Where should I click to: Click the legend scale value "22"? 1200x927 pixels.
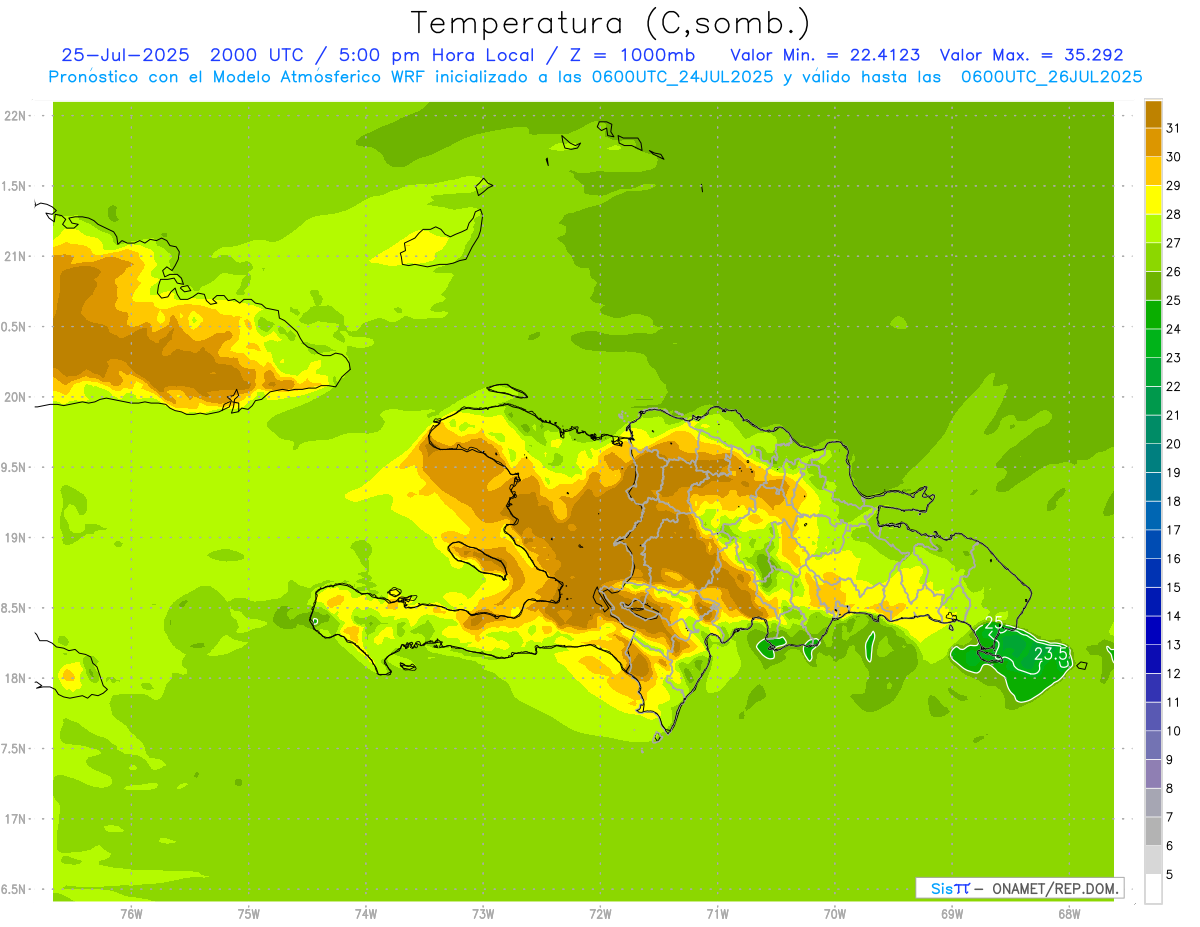(1174, 386)
